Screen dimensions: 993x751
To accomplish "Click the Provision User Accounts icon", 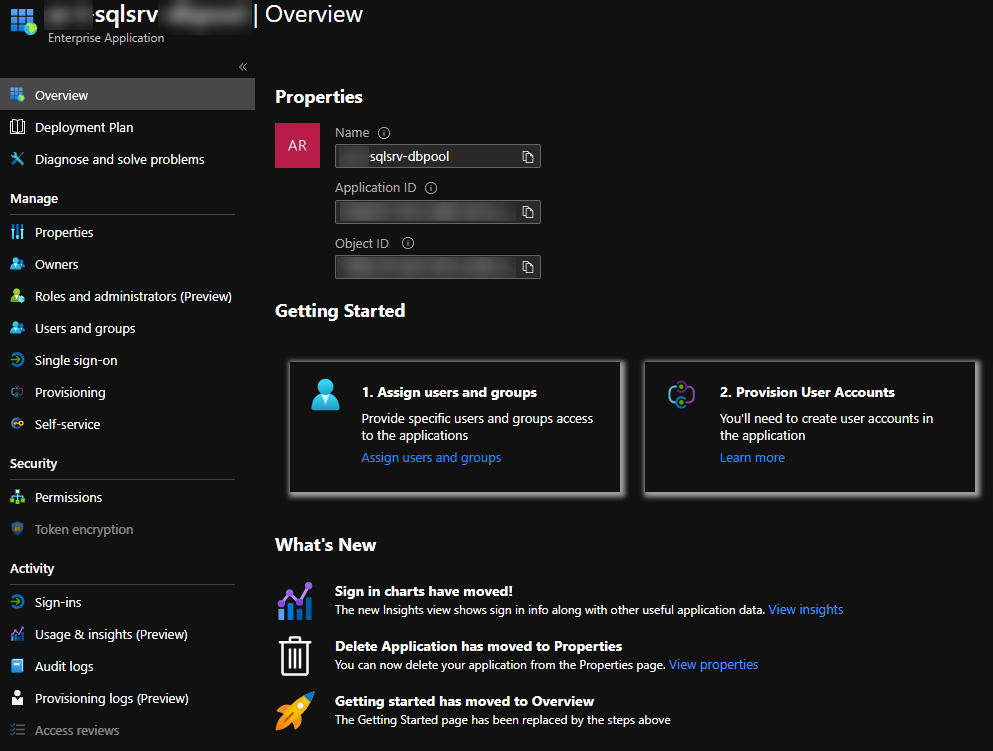I will [x=681, y=394].
